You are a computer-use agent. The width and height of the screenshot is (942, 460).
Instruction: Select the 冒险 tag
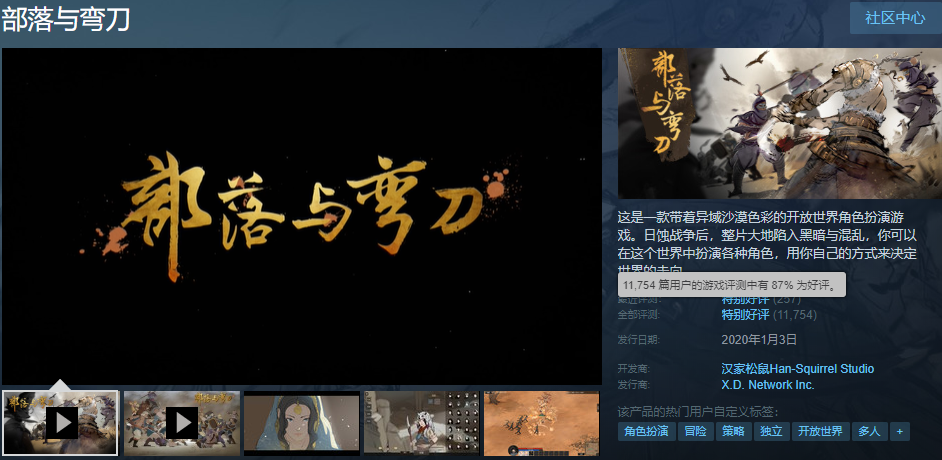(x=695, y=431)
